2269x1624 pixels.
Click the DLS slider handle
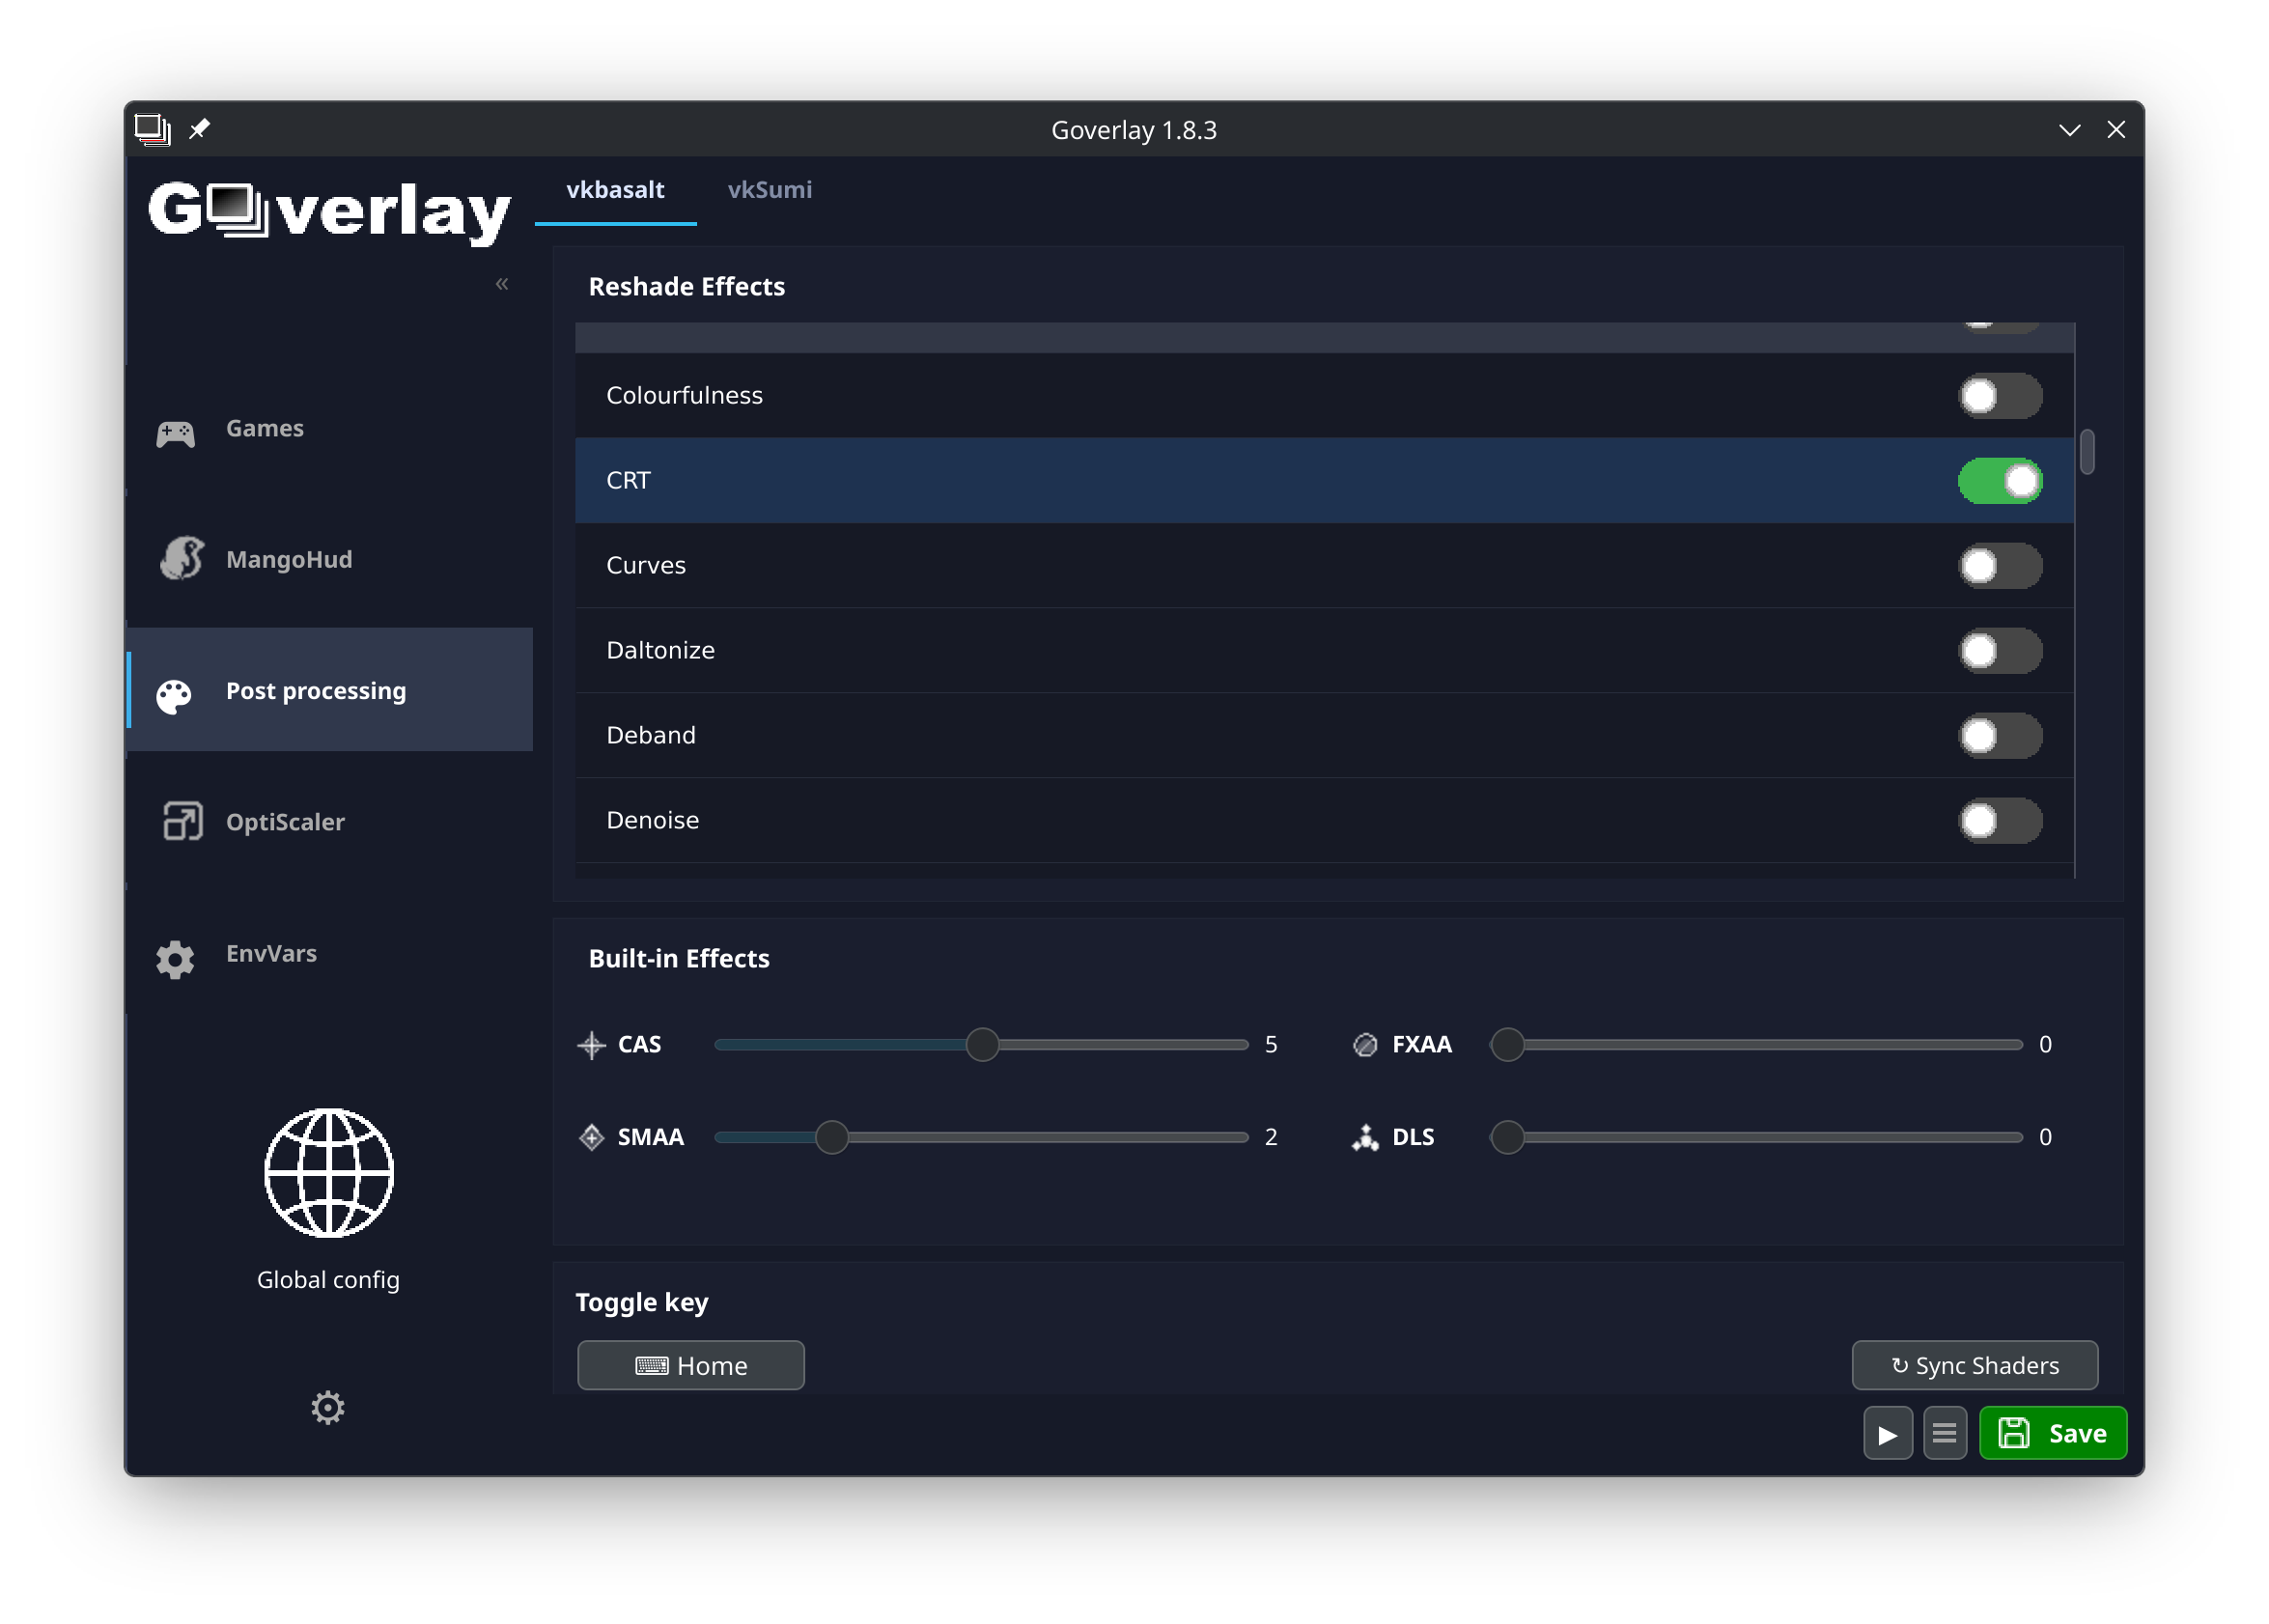pyautogui.click(x=1507, y=1137)
